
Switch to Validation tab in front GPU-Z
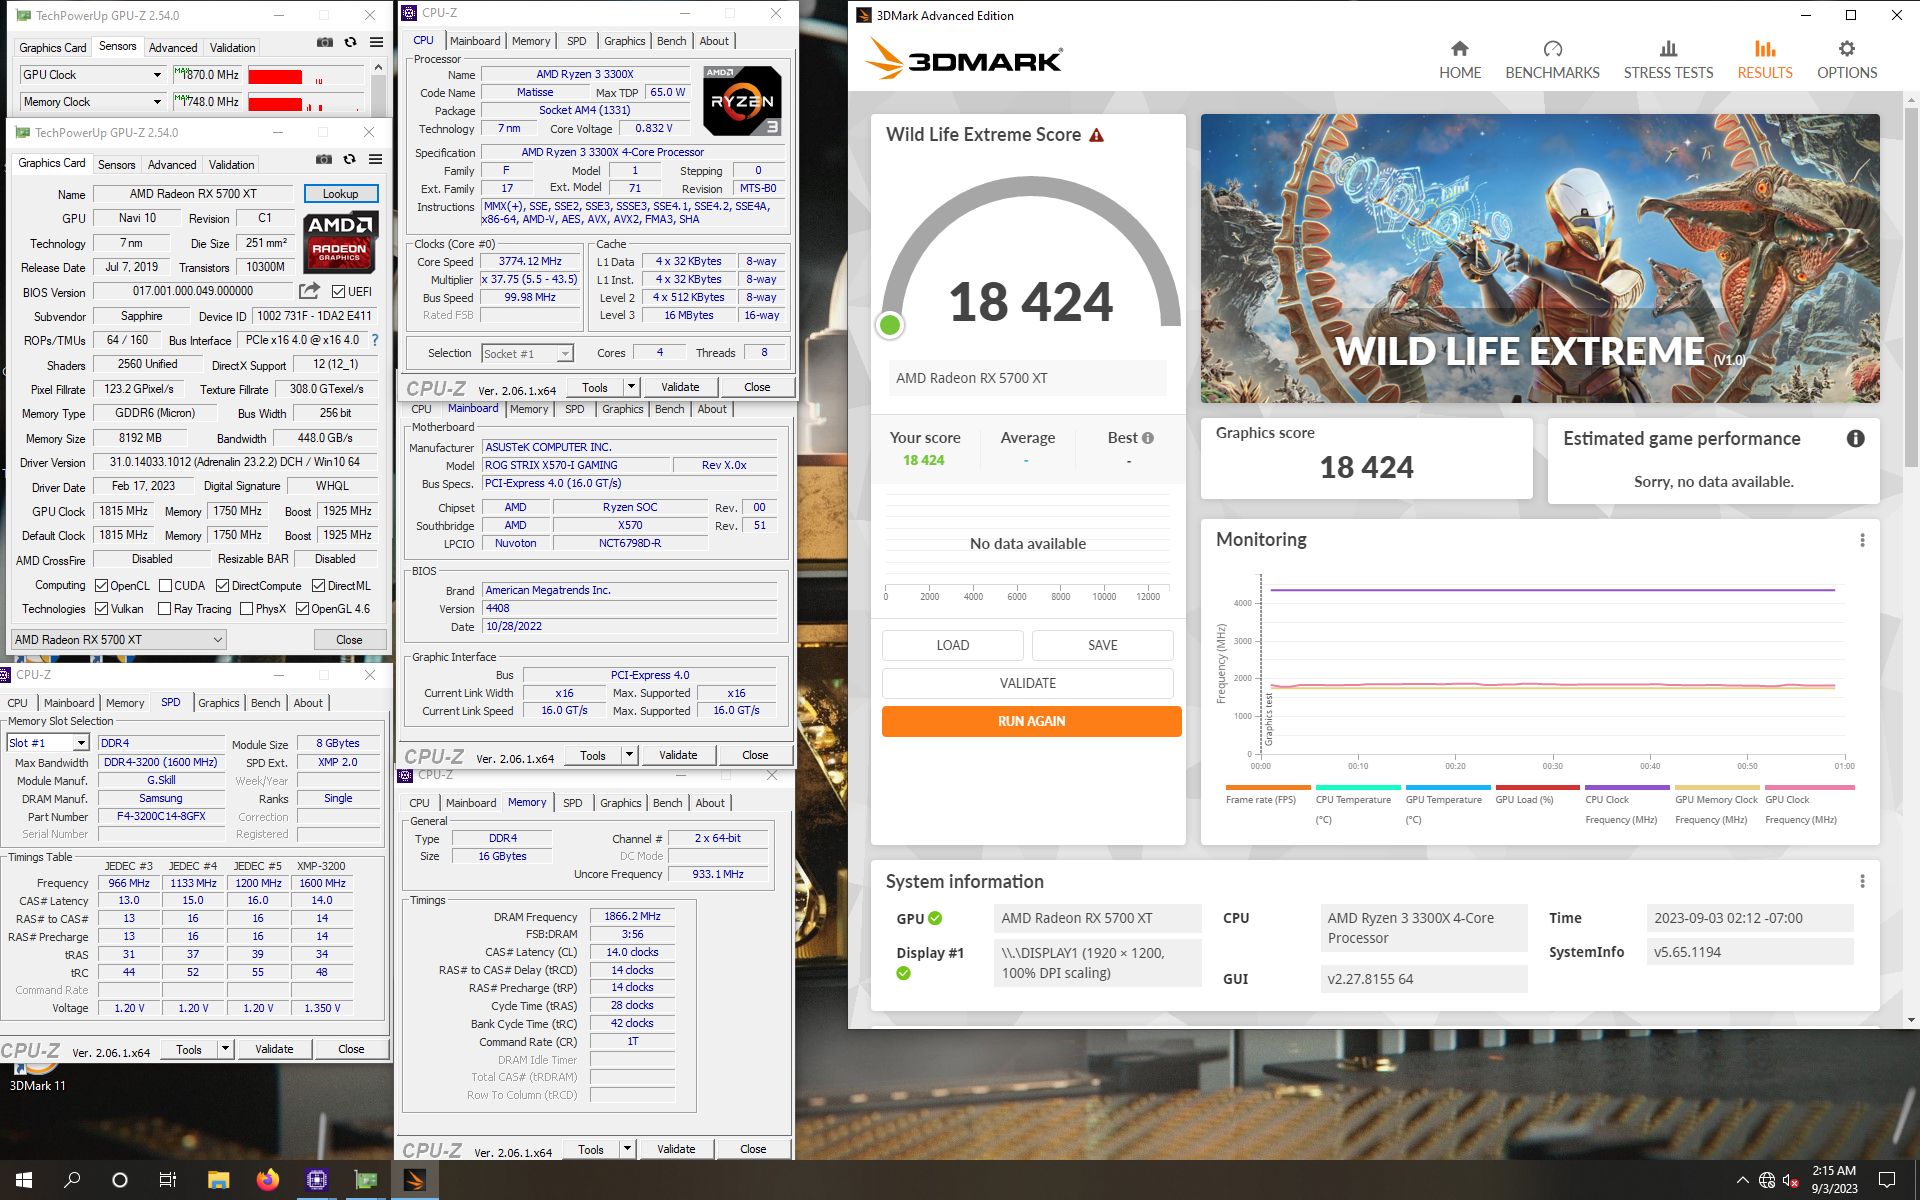231,165
